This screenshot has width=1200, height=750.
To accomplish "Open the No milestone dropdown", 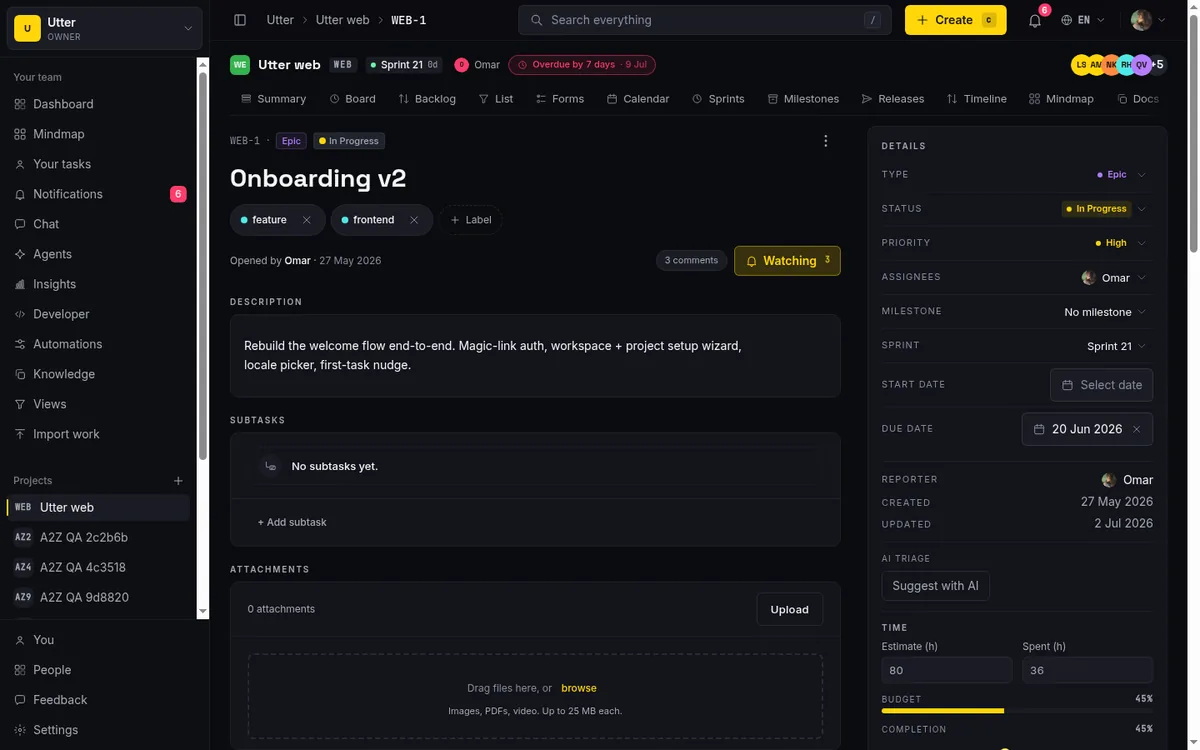I will pos(1105,312).
